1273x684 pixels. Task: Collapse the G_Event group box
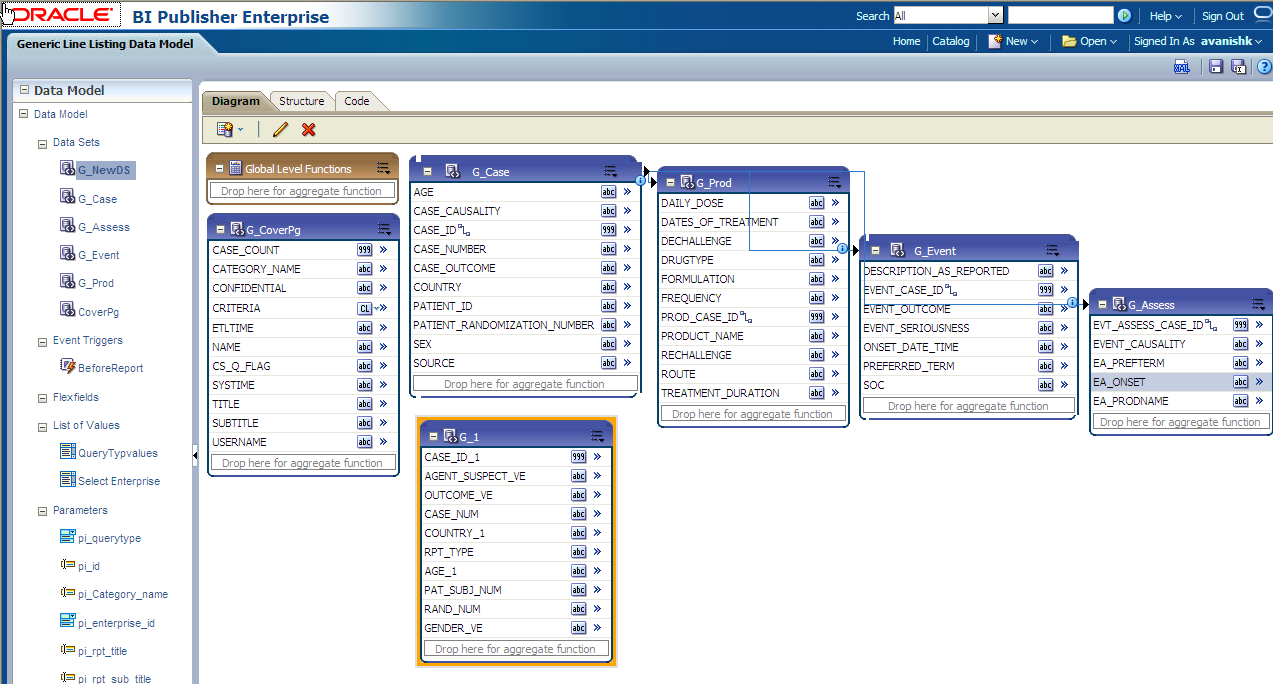pos(874,251)
